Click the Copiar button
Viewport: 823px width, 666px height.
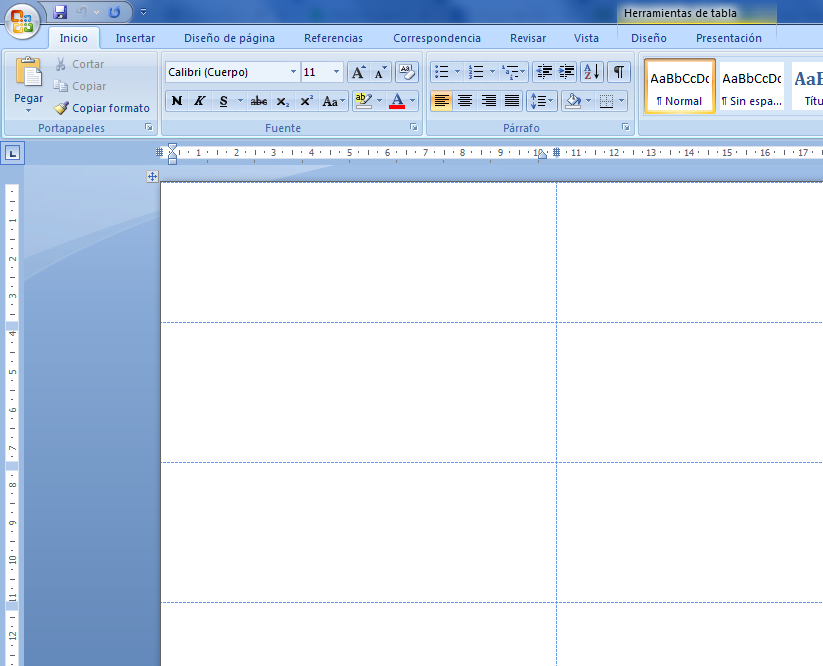[80, 86]
